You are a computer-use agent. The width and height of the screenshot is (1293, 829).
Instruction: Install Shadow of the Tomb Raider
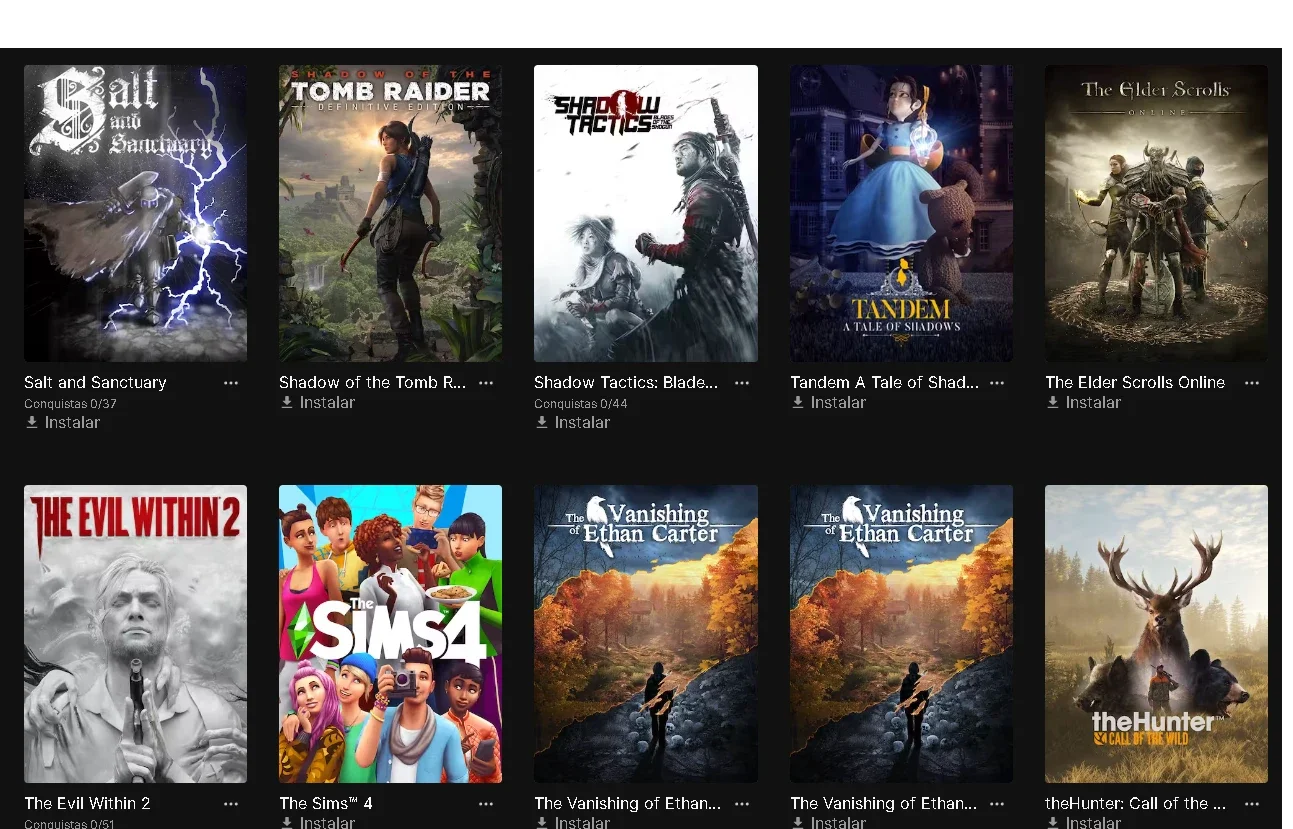pyautogui.click(x=317, y=403)
